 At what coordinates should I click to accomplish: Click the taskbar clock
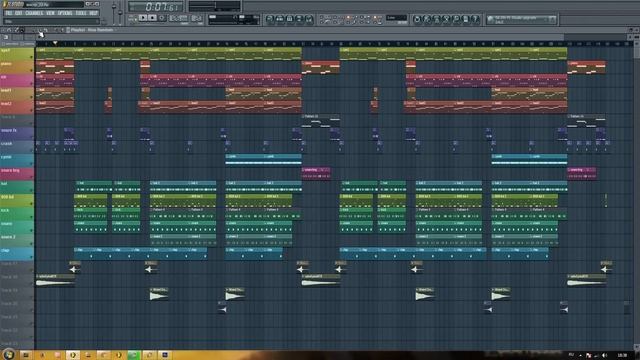[x=622, y=355]
